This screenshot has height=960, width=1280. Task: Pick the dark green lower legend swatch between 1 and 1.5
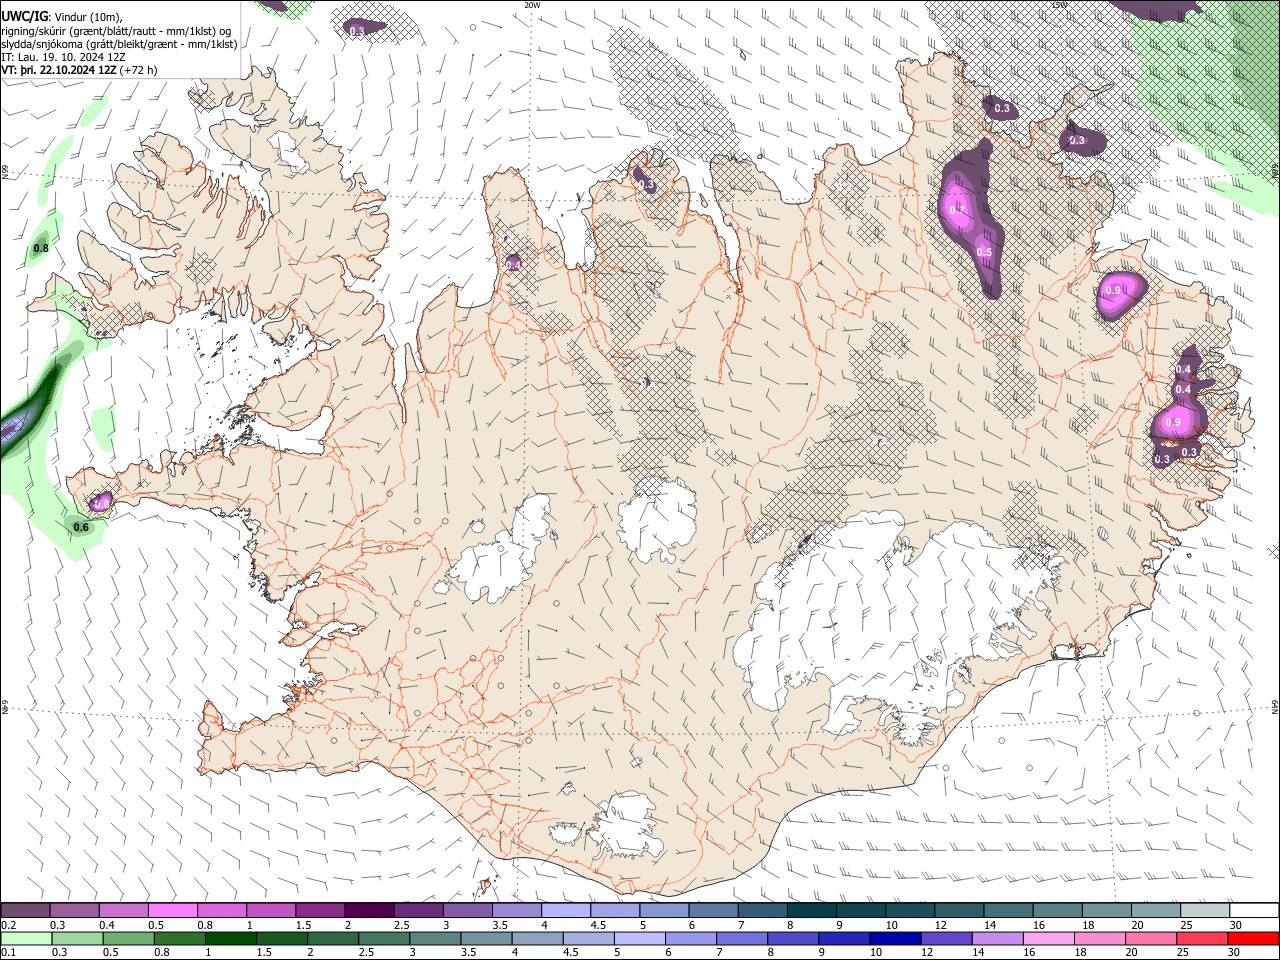pyautogui.click(x=230, y=939)
